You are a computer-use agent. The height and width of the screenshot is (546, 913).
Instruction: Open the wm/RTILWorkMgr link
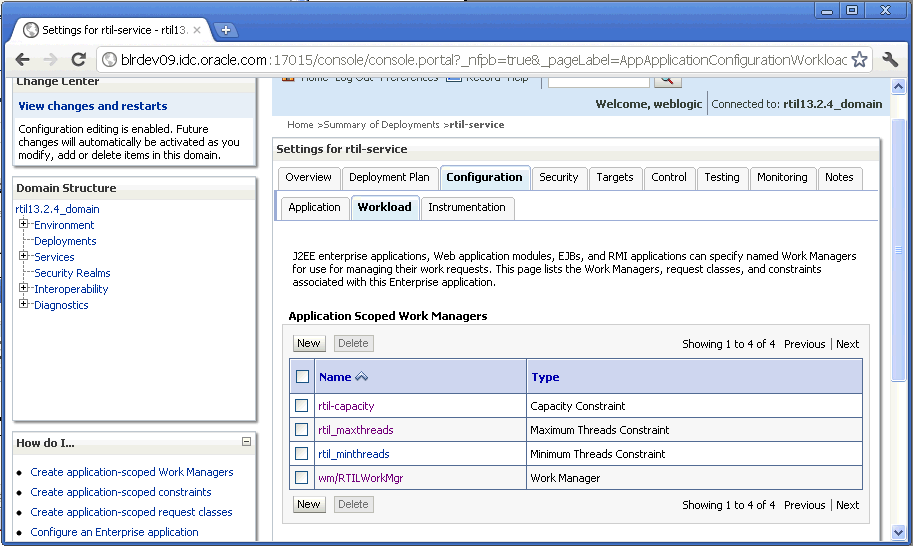[x=360, y=478]
